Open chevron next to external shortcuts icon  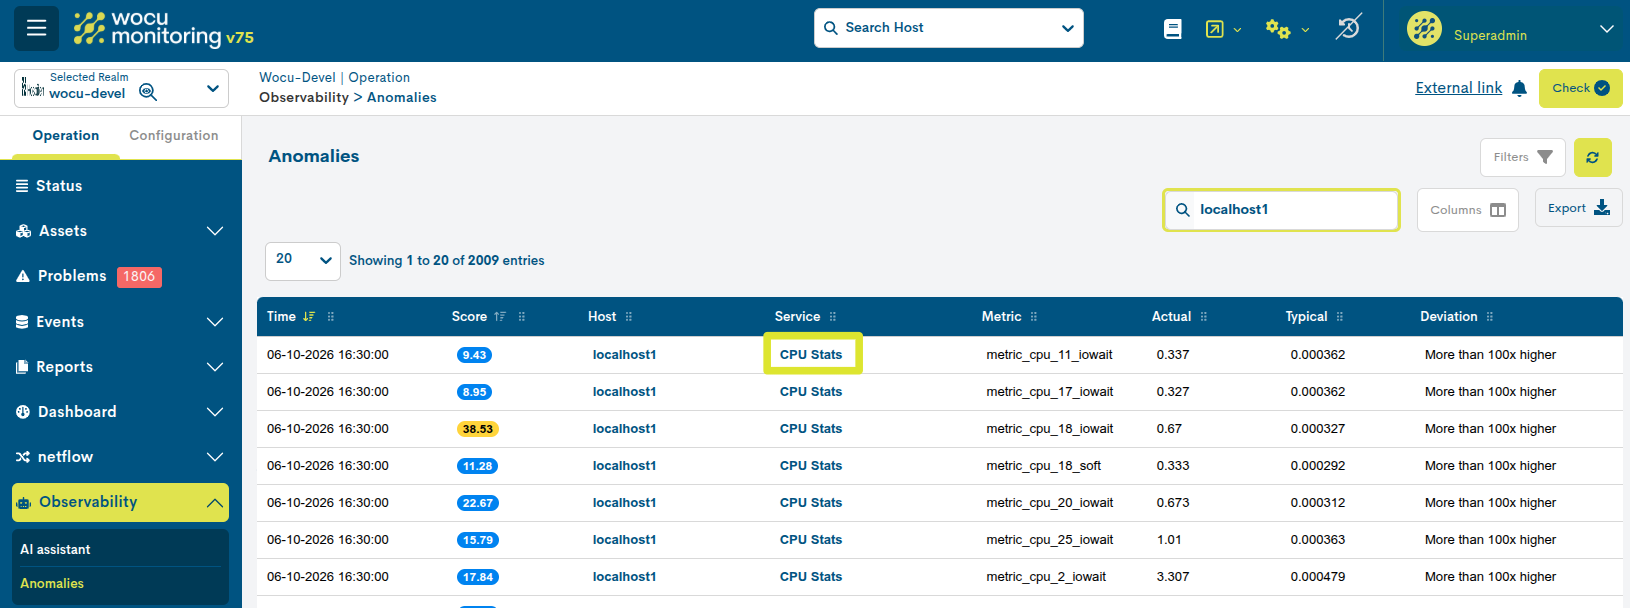1238,30
